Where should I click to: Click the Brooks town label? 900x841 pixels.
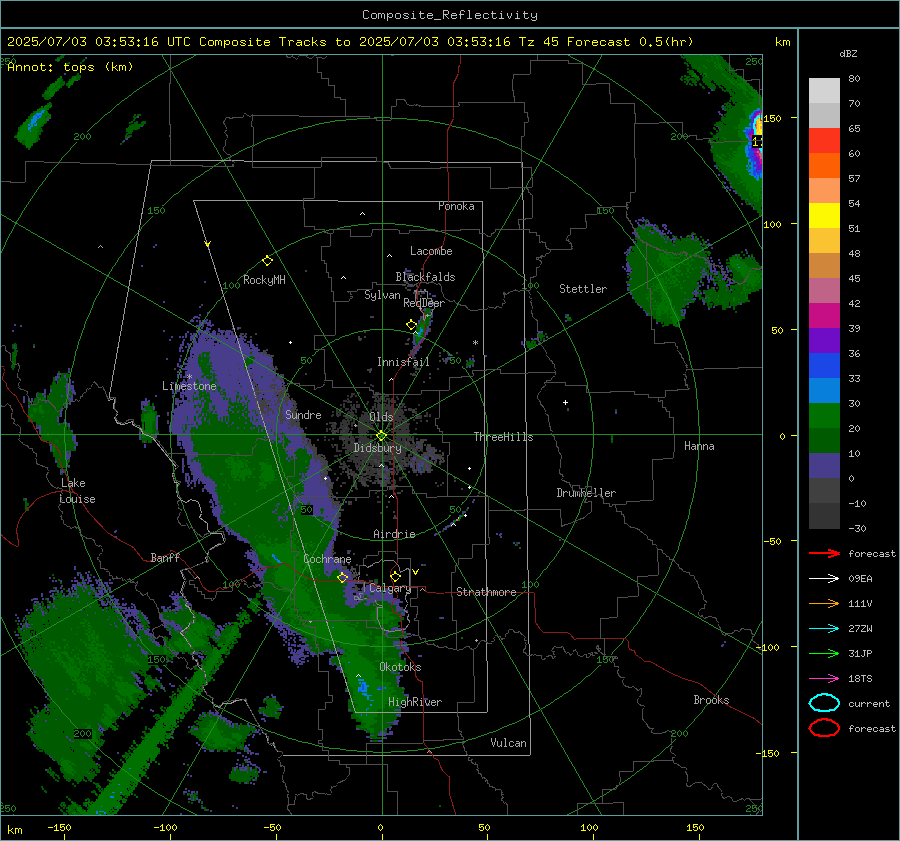tap(711, 700)
